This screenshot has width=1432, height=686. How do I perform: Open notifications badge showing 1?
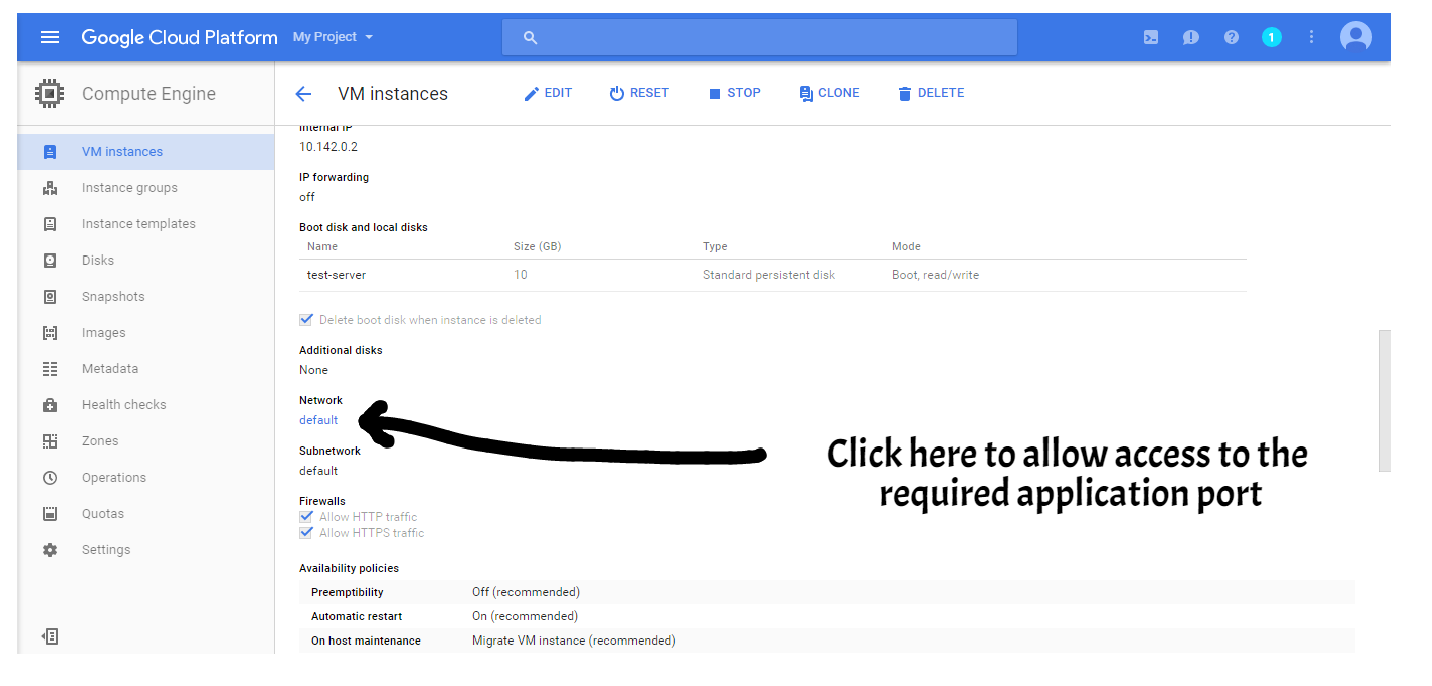coord(1271,37)
